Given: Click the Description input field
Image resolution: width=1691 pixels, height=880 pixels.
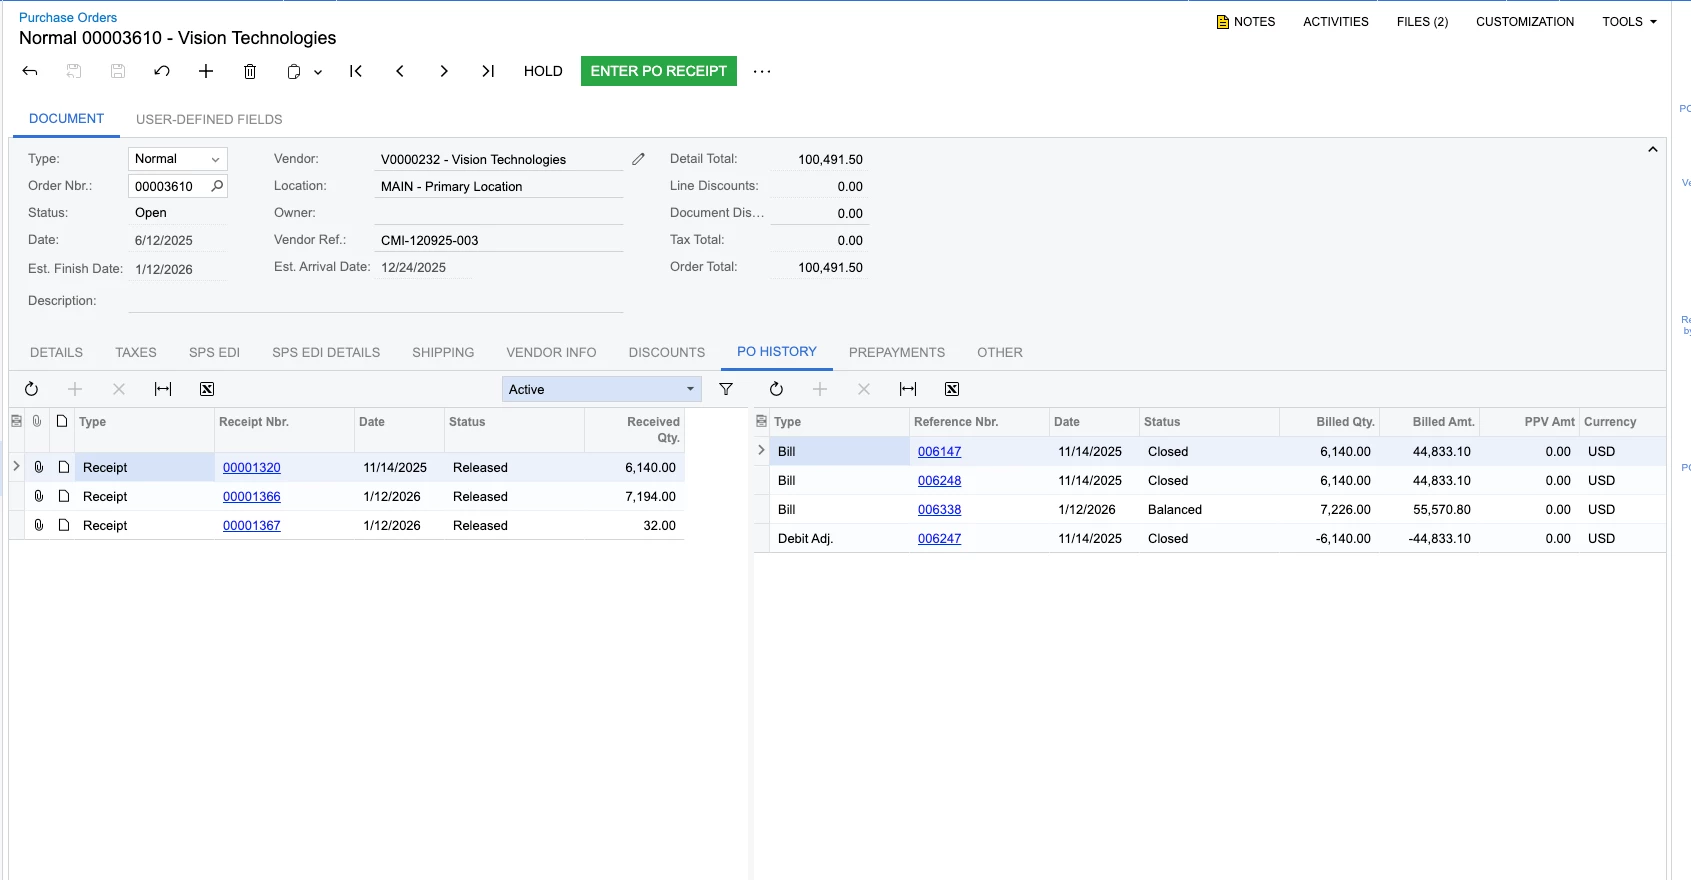Looking at the screenshot, I should pos(376,301).
